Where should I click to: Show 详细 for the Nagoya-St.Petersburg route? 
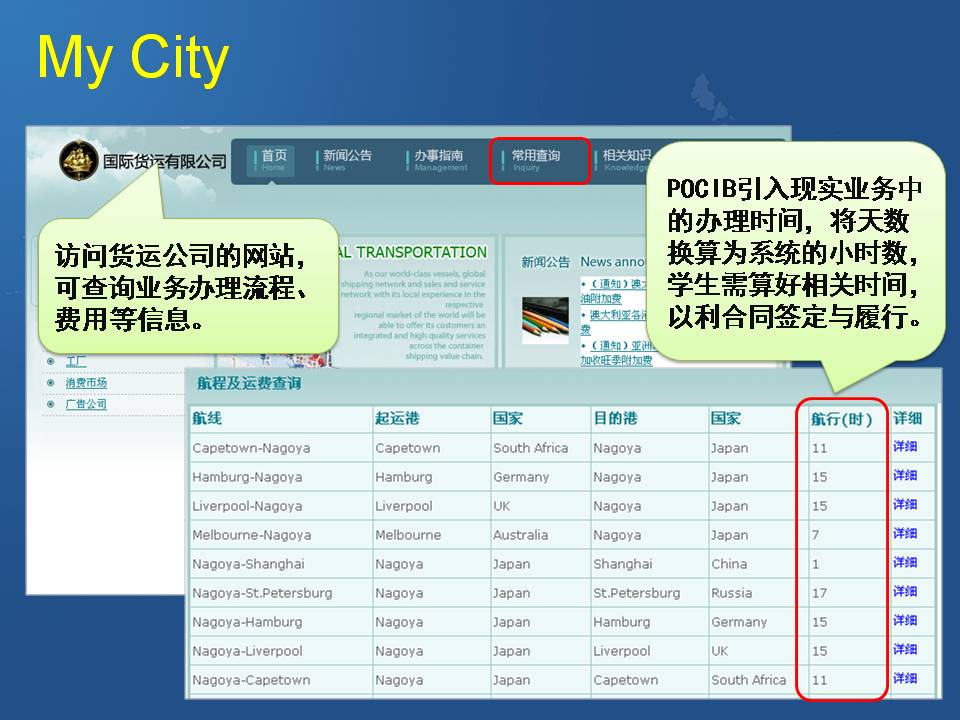click(905, 592)
